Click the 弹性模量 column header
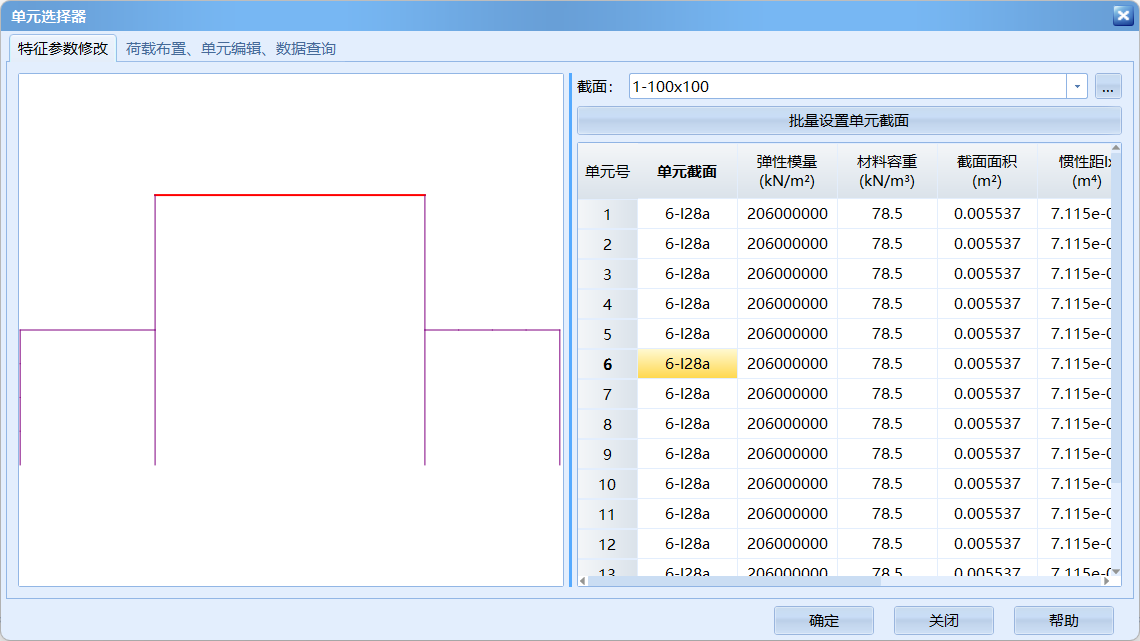This screenshot has height=641, width=1140. point(787,171)
